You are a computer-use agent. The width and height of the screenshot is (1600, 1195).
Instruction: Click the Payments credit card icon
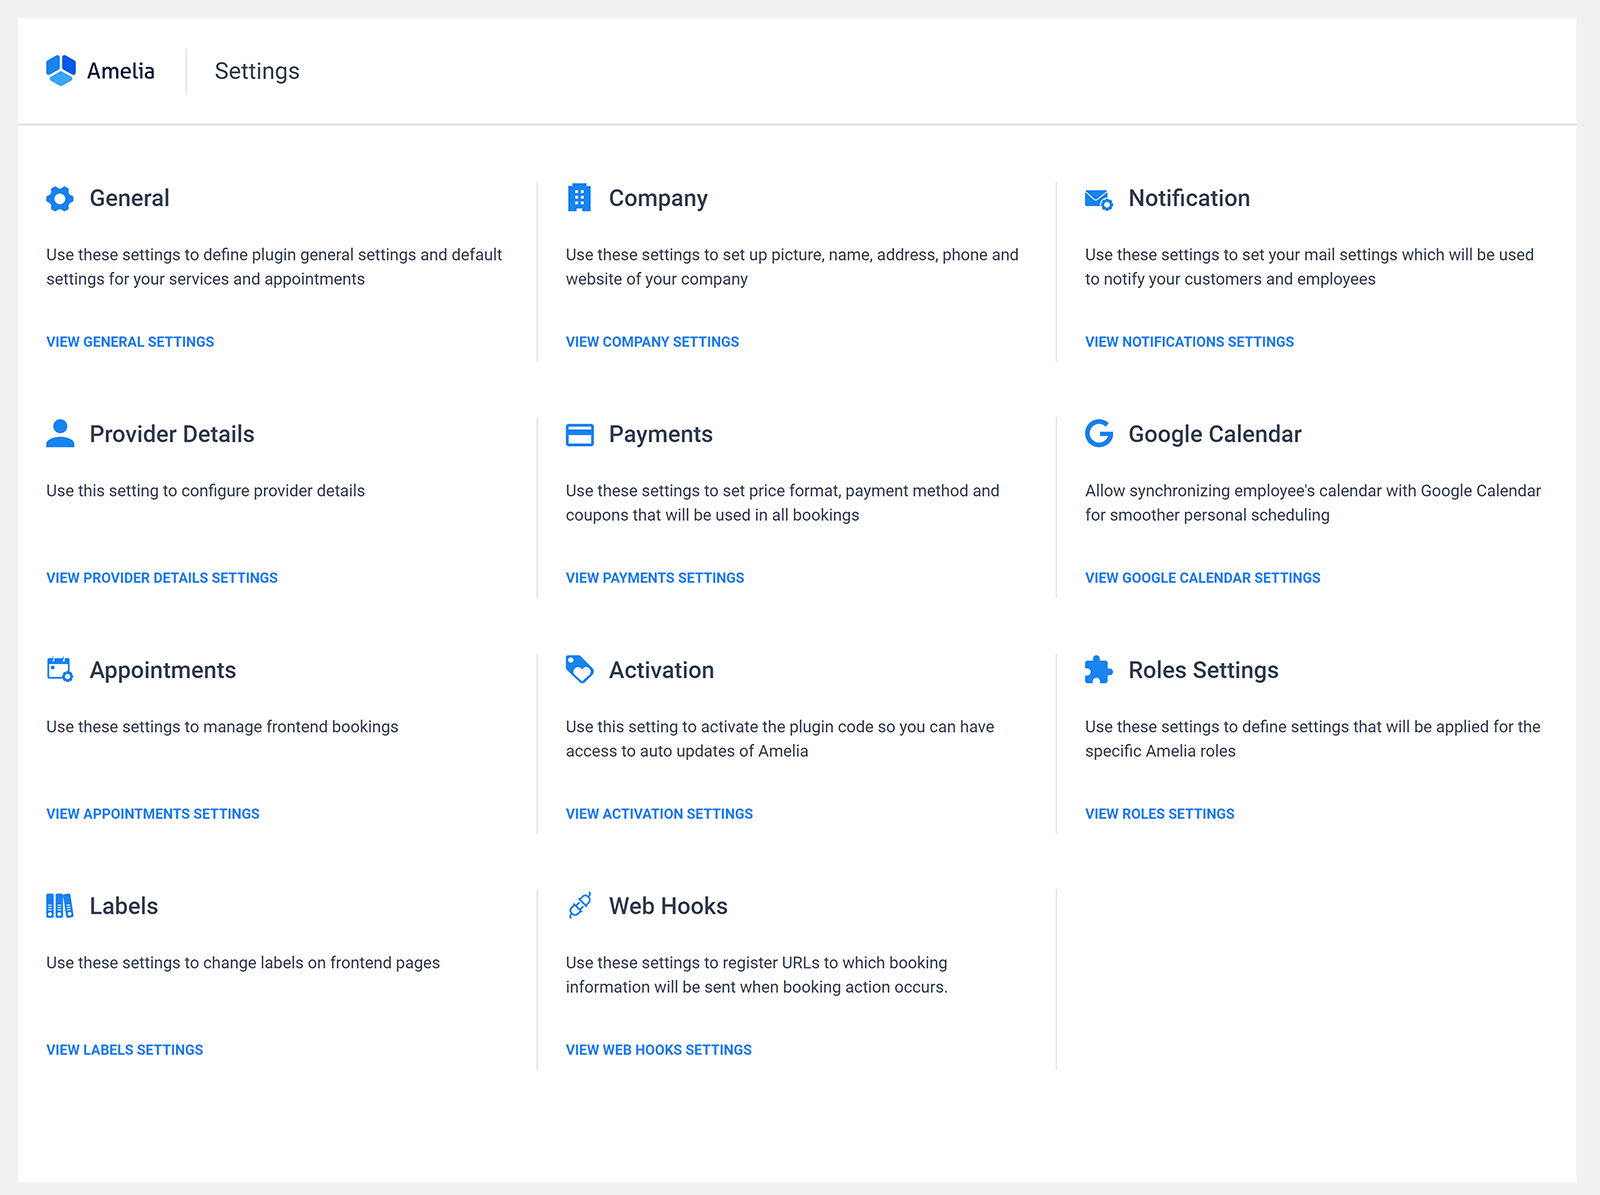[580, 434]
